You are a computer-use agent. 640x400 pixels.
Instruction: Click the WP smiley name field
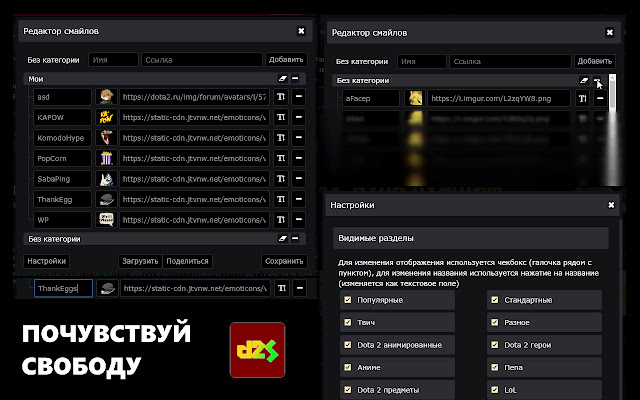click(62, 220)
